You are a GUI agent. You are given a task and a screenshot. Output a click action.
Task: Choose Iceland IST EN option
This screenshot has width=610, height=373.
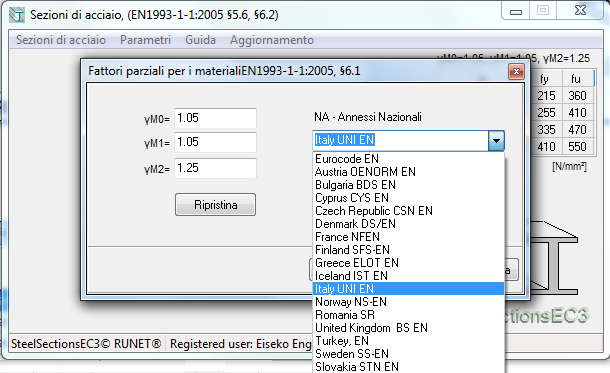tap(408, 276)
